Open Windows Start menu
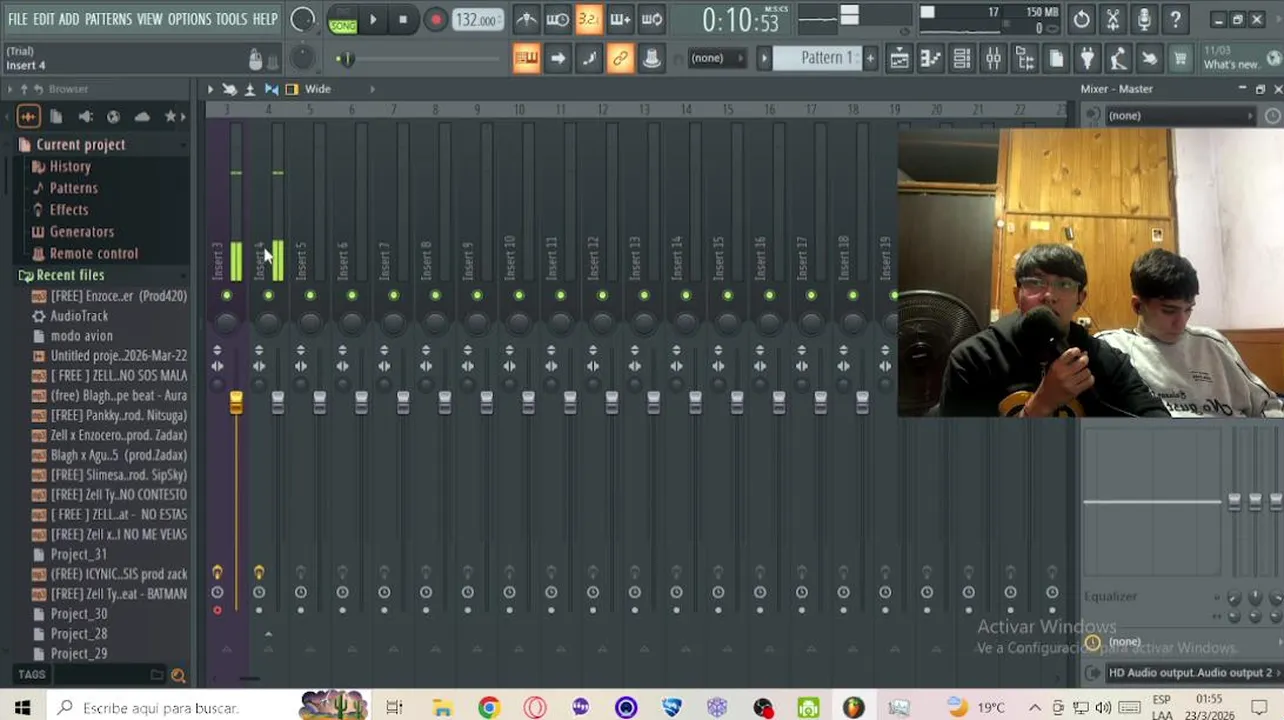The height and width of the screenshot is (720, 1284). click(x=22, y=707)
